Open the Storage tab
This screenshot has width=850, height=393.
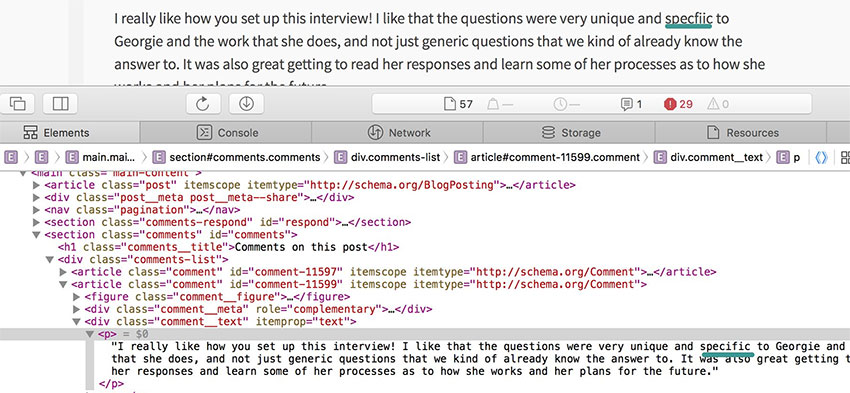[570, 132]
